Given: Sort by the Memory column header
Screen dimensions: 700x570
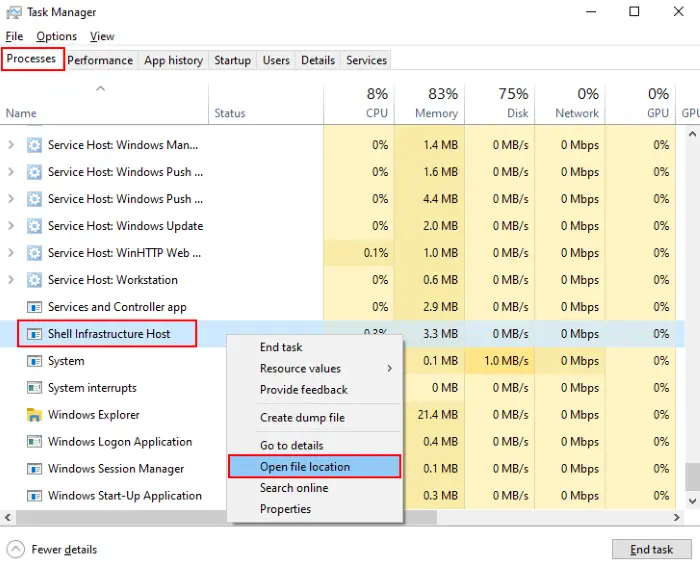Looking at the screenshot, I should pos(429,104).
